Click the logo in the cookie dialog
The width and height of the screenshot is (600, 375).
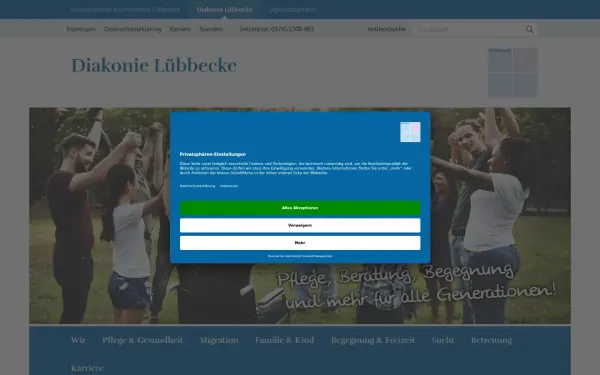point(410,132)
